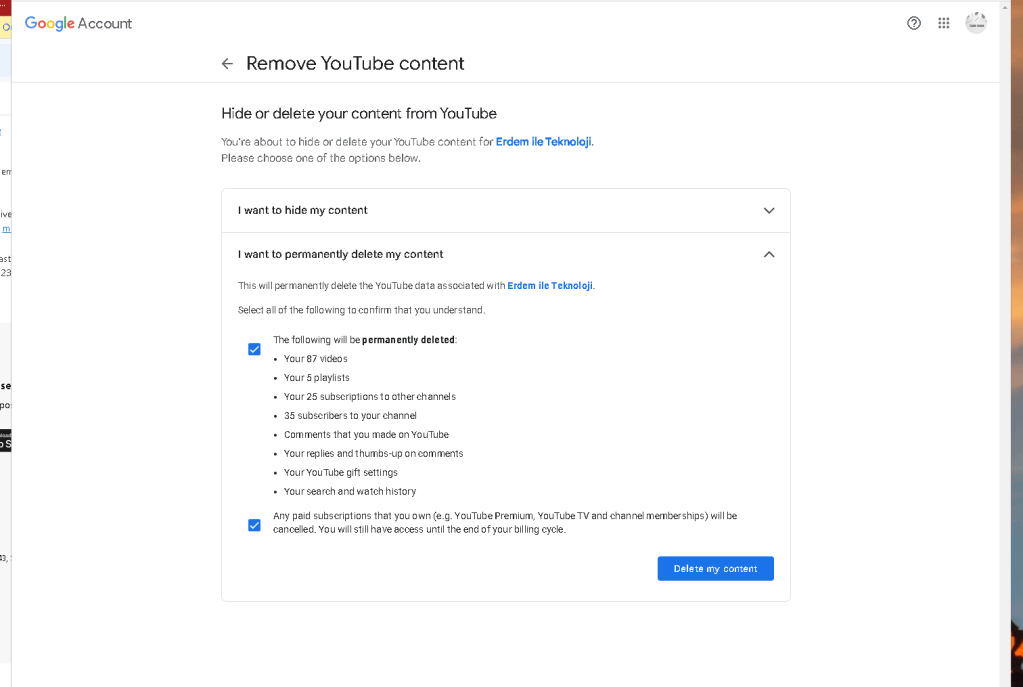
Task: Open the Google Account help icon
Action: pos(913,23)
